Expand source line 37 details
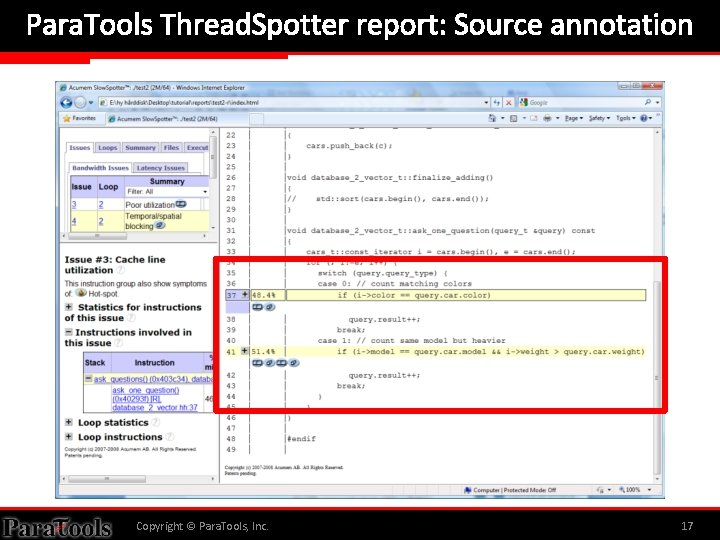Screen dimensions: 720x540 pos(245,295)
